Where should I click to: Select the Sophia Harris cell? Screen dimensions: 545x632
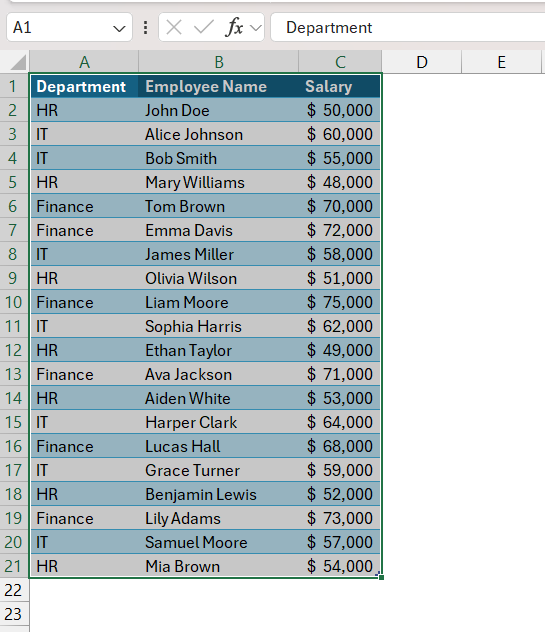coord(218,326)
